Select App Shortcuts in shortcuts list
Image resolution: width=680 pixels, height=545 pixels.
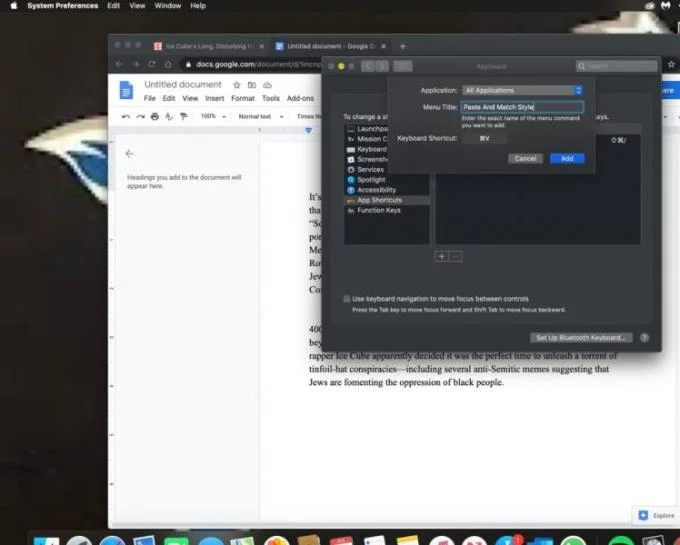coord(387,200)
